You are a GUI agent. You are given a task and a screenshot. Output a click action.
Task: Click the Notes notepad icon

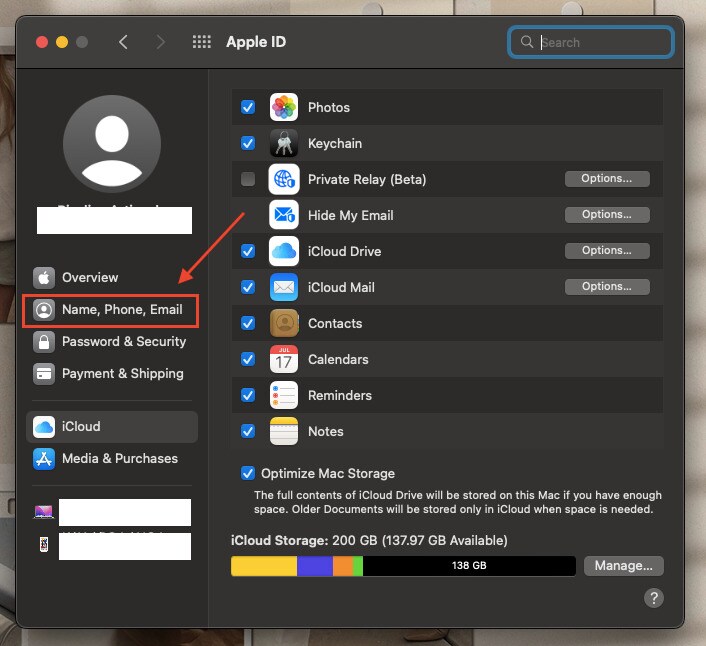point(284,431)
